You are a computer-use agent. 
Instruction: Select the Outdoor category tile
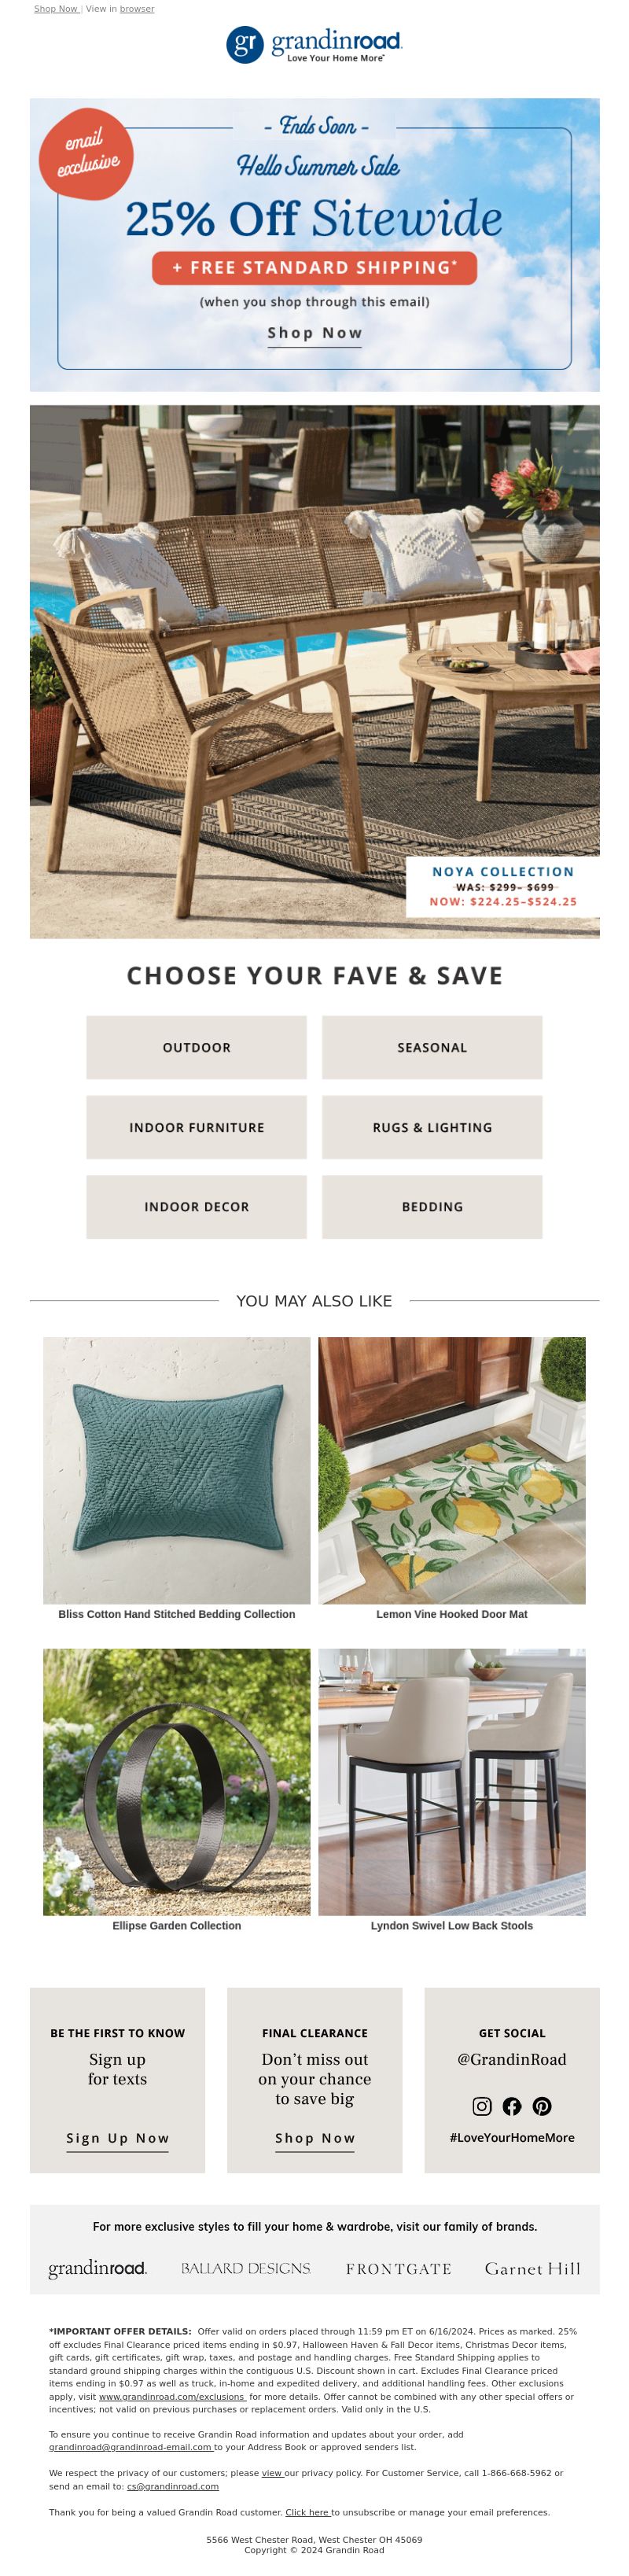(196, 1047)
